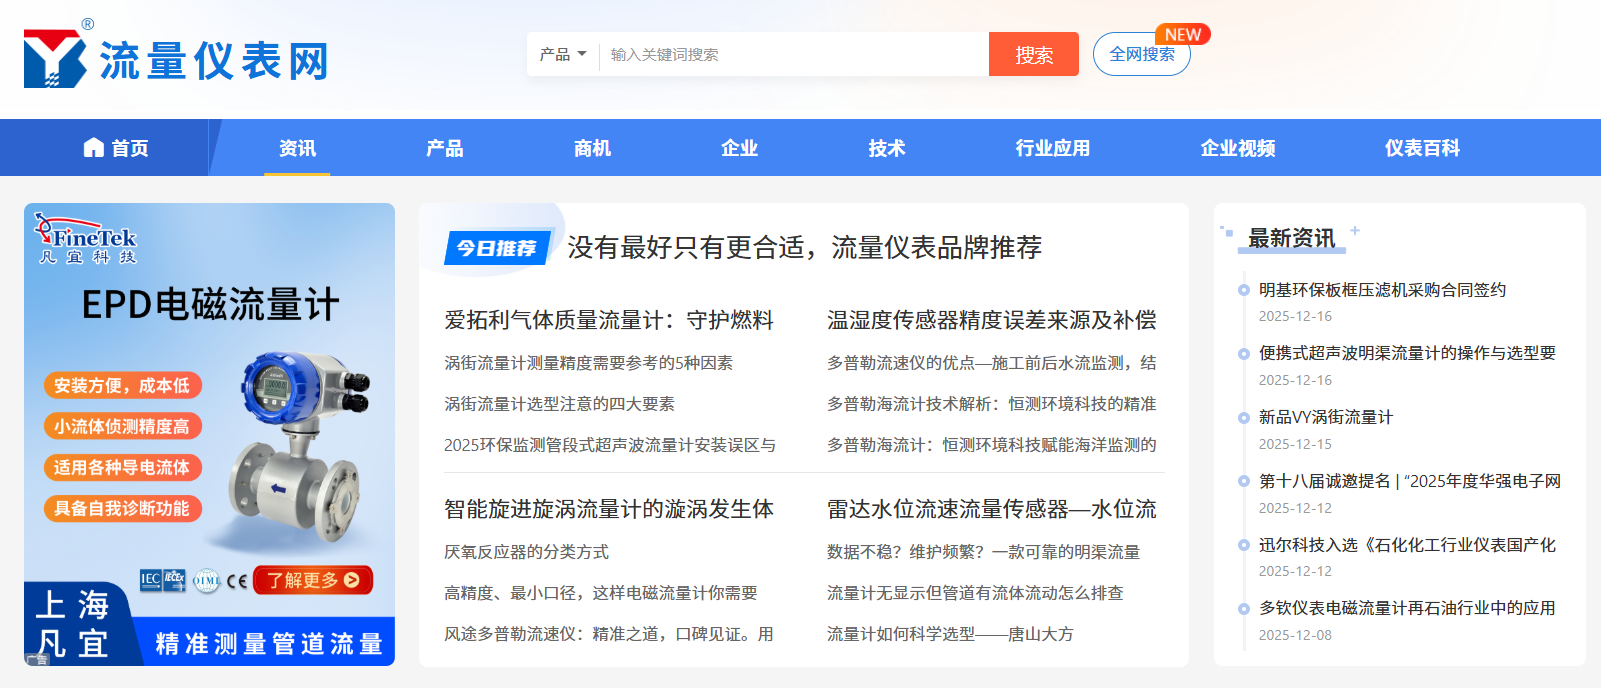Switch to the 资讯 navigation tab

(x=297, y=148)
